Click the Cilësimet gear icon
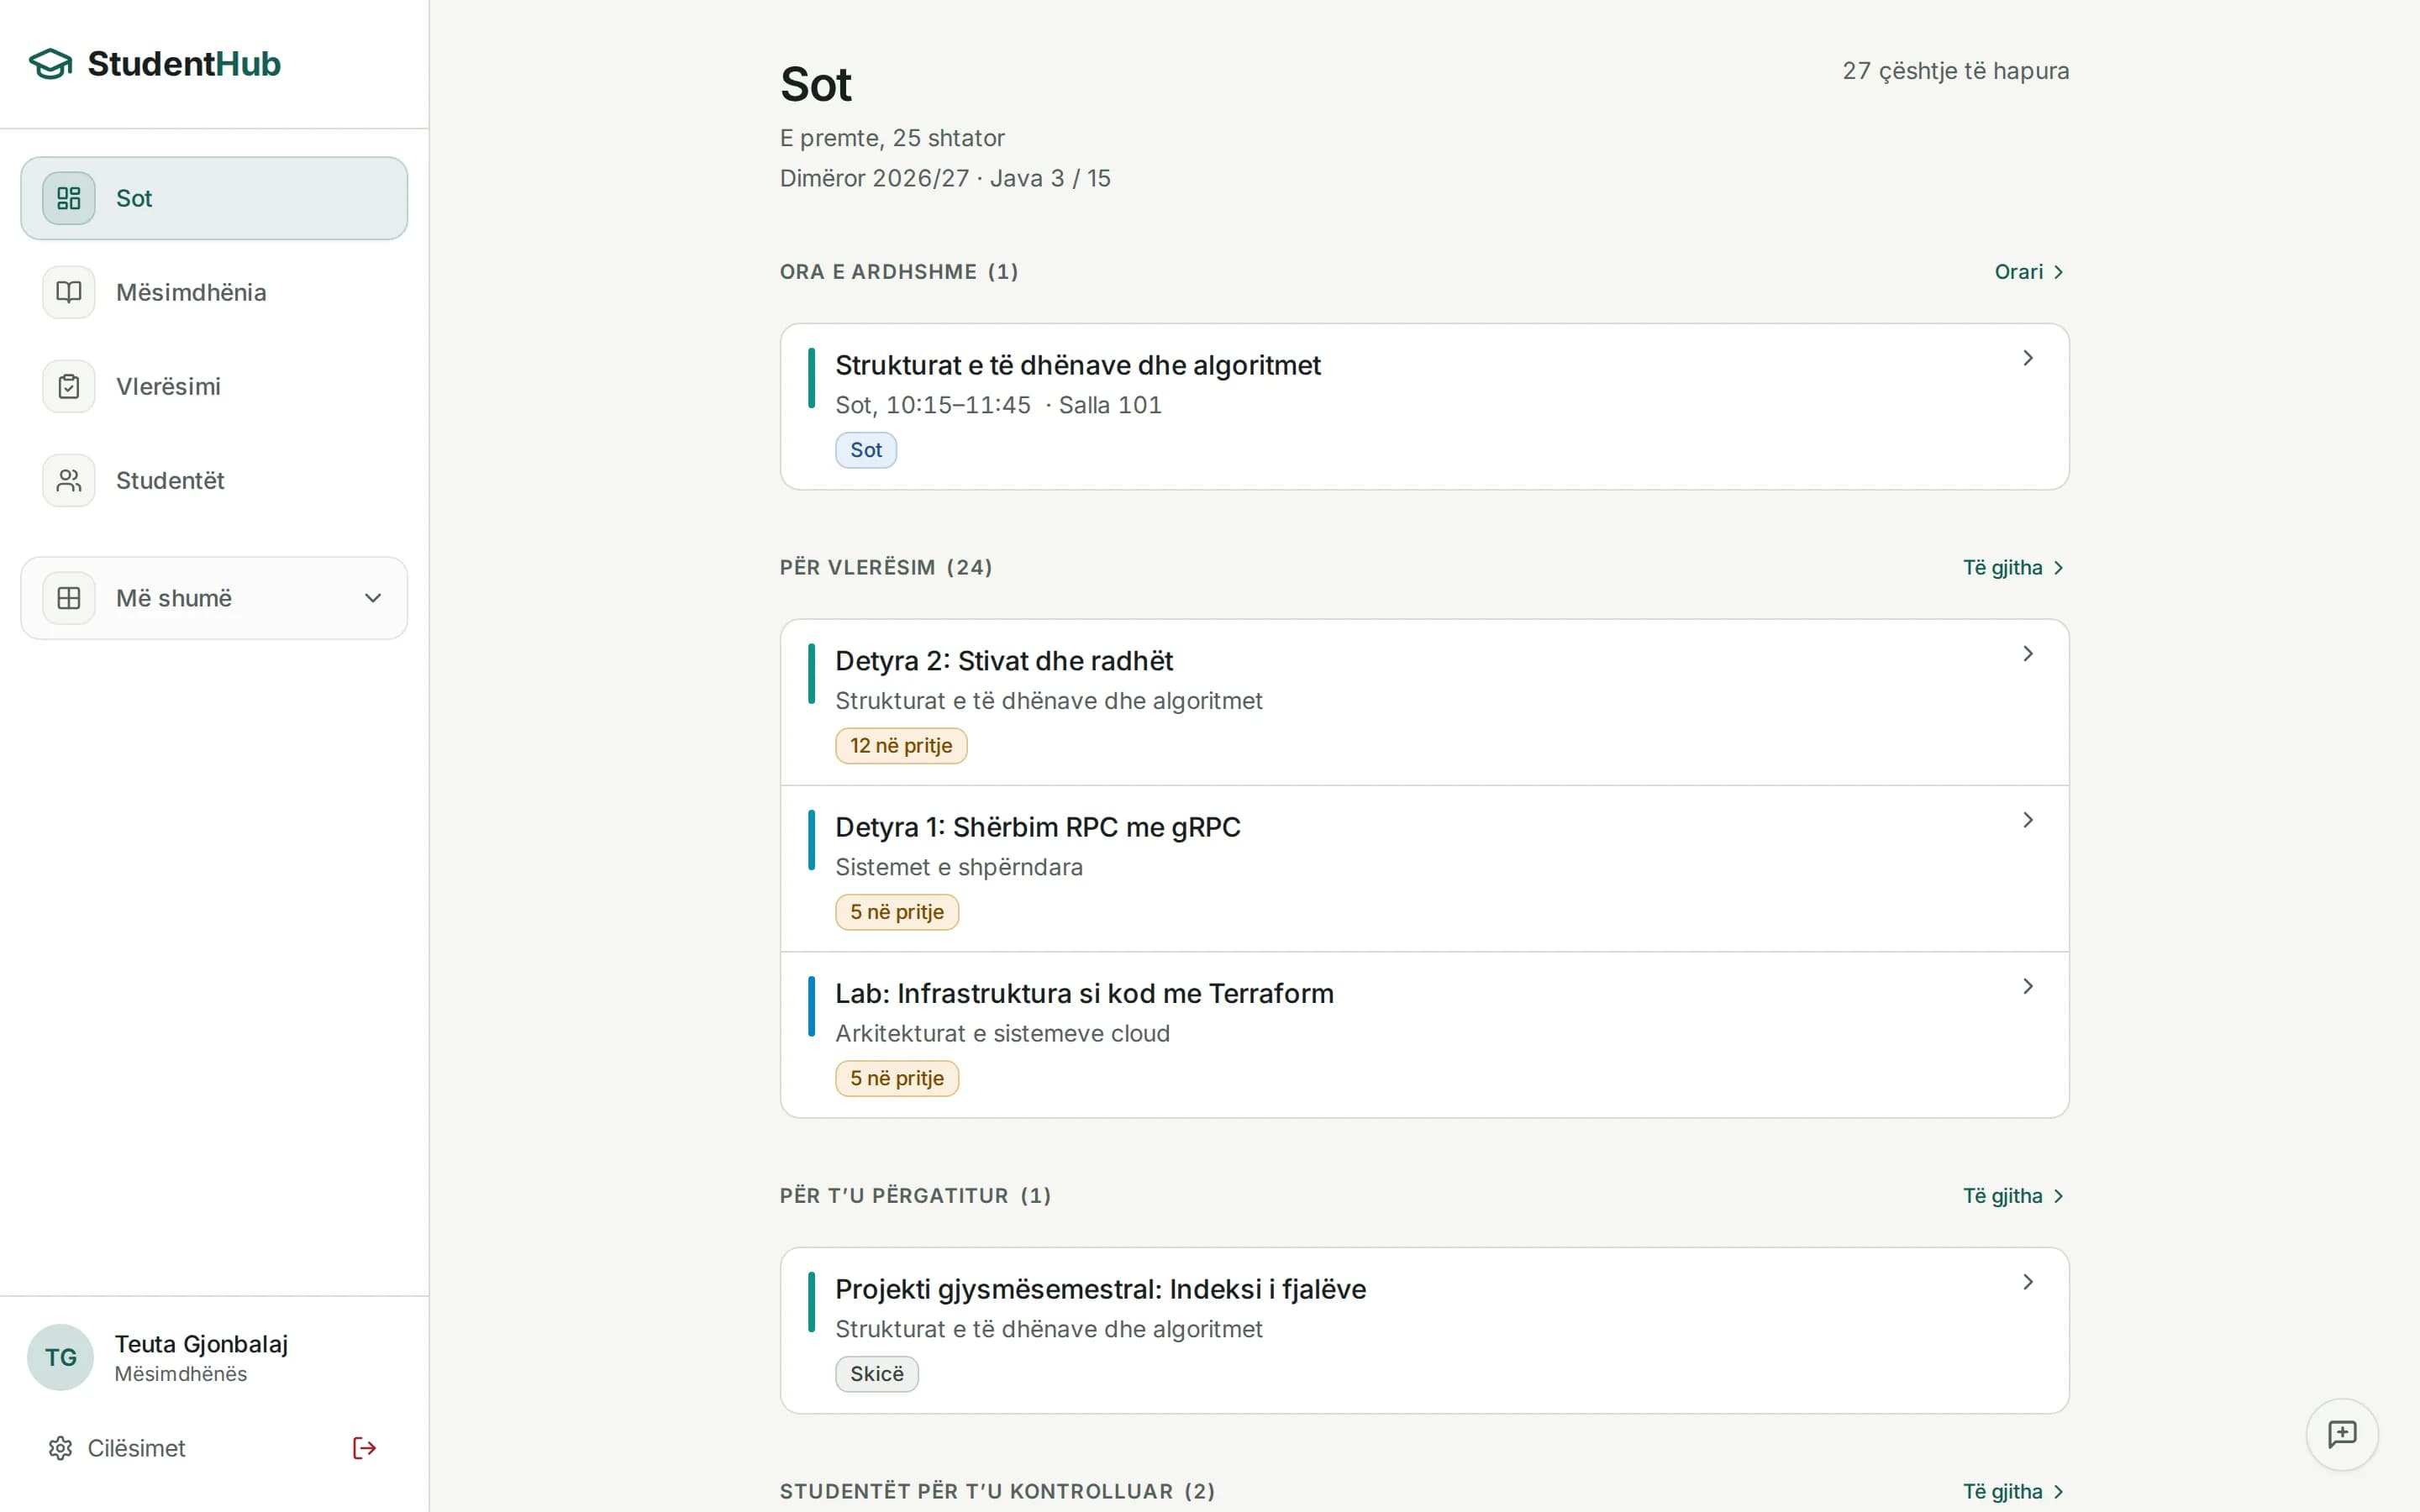 click(61, 1448)
